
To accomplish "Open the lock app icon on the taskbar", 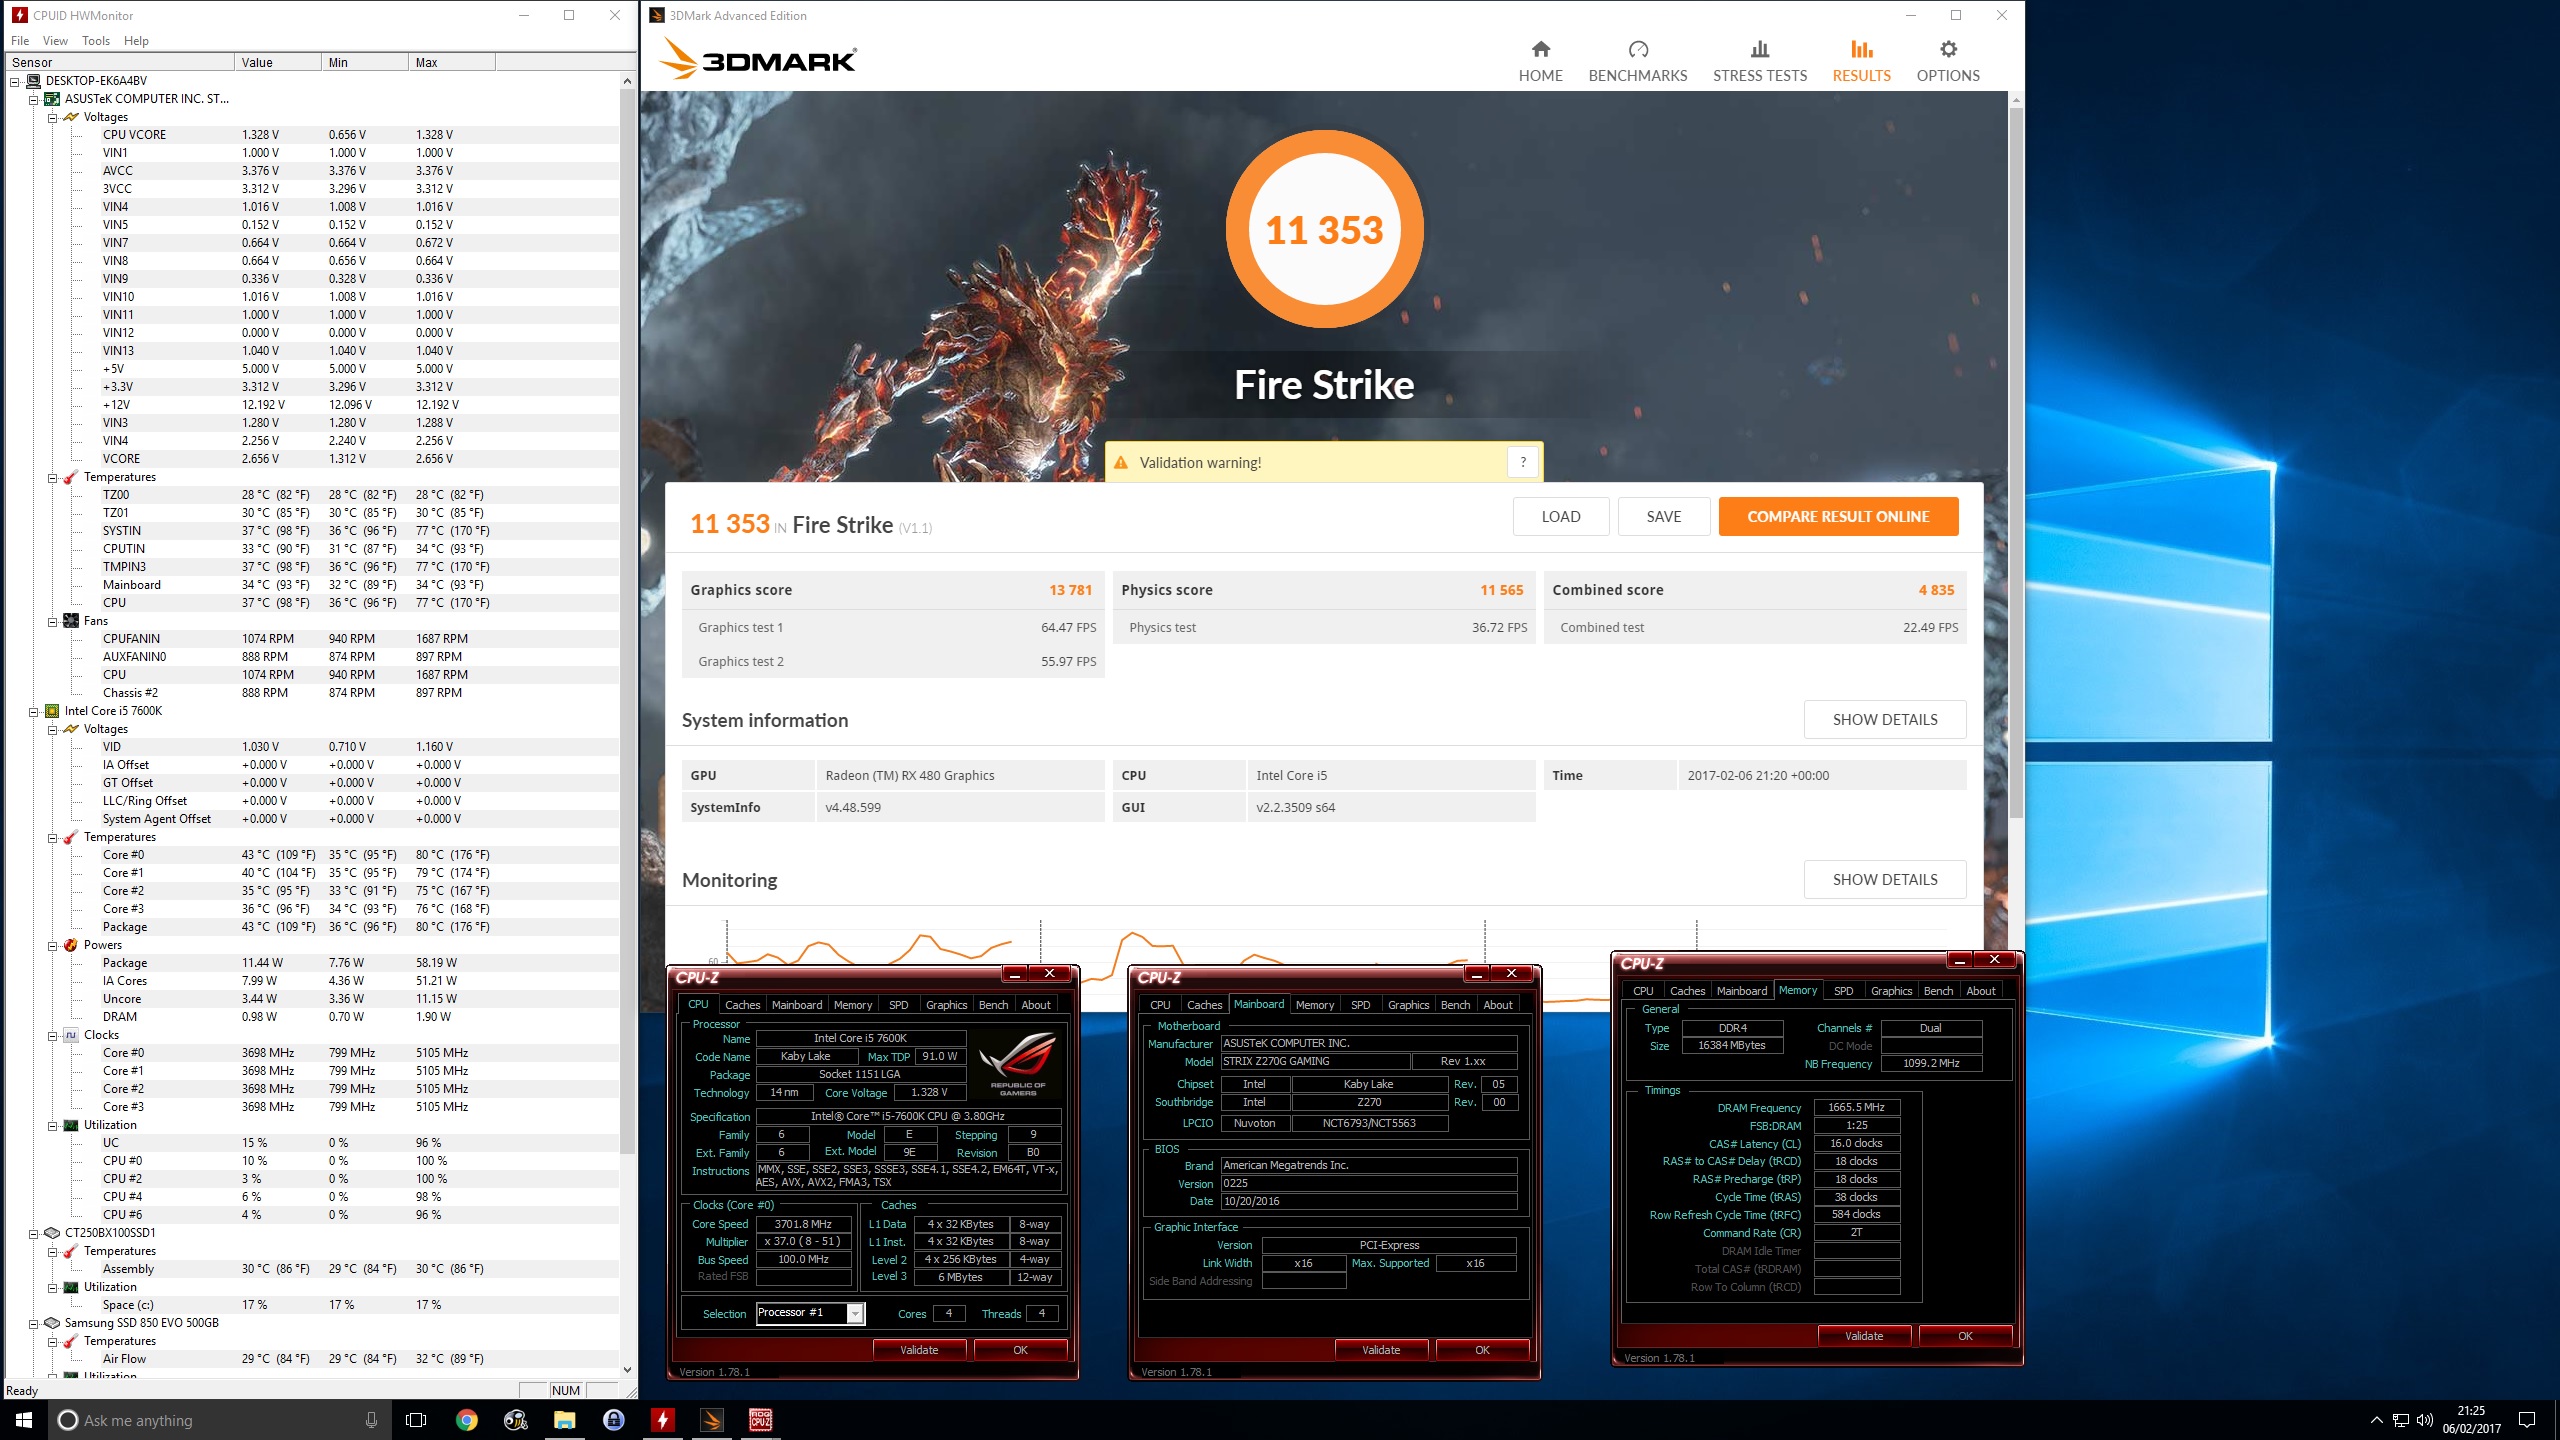I will (x=613, y=1420).
